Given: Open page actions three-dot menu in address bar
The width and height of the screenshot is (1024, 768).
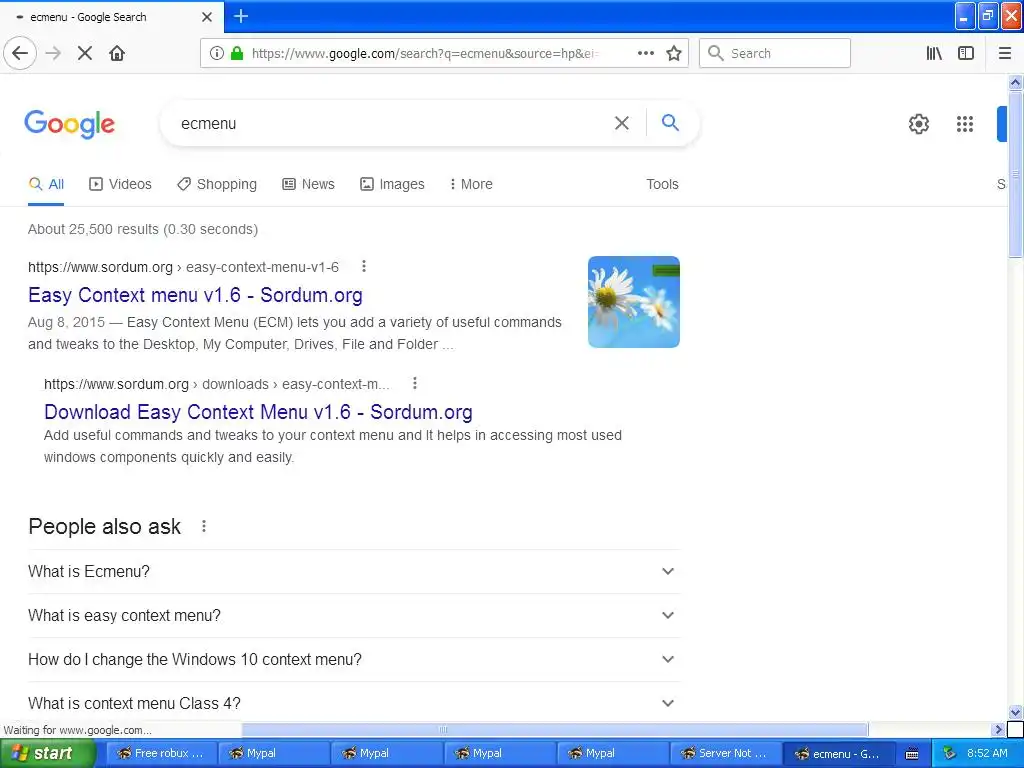Looking at the screenshot, I should coord(645,53).
